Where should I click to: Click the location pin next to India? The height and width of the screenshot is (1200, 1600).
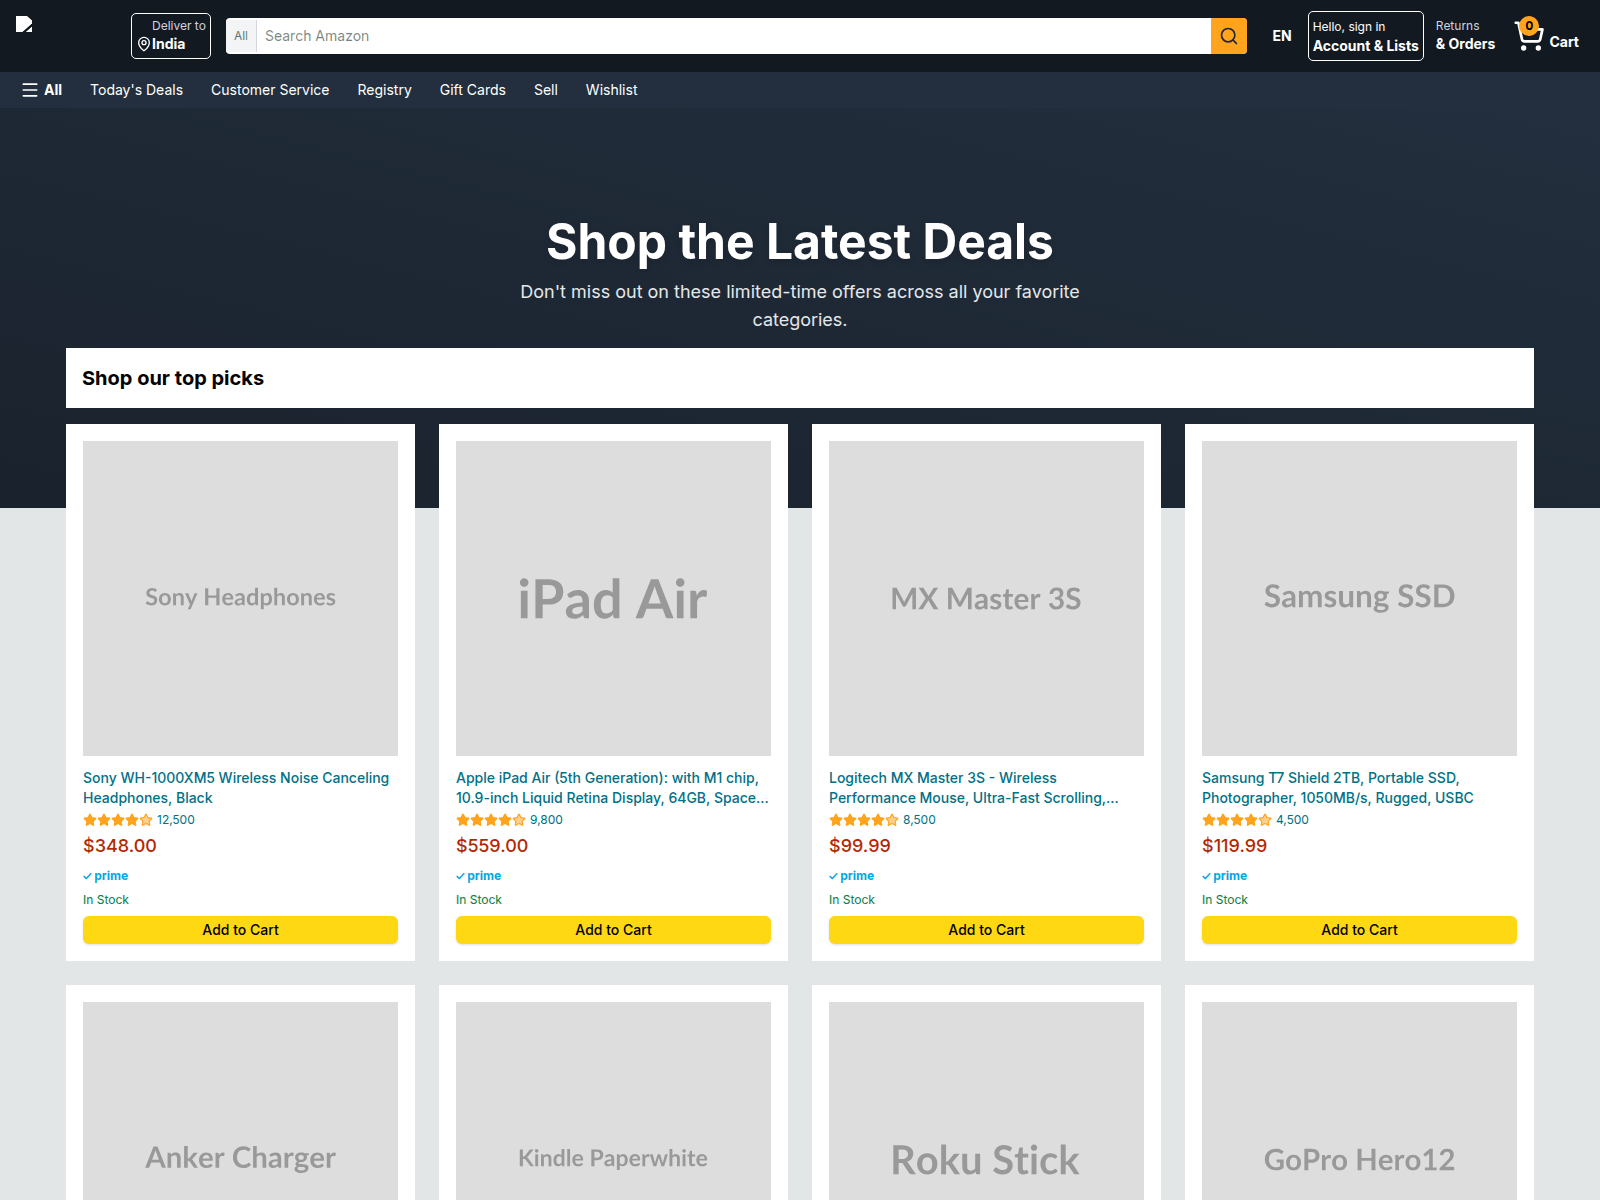[x=143, y=44]
